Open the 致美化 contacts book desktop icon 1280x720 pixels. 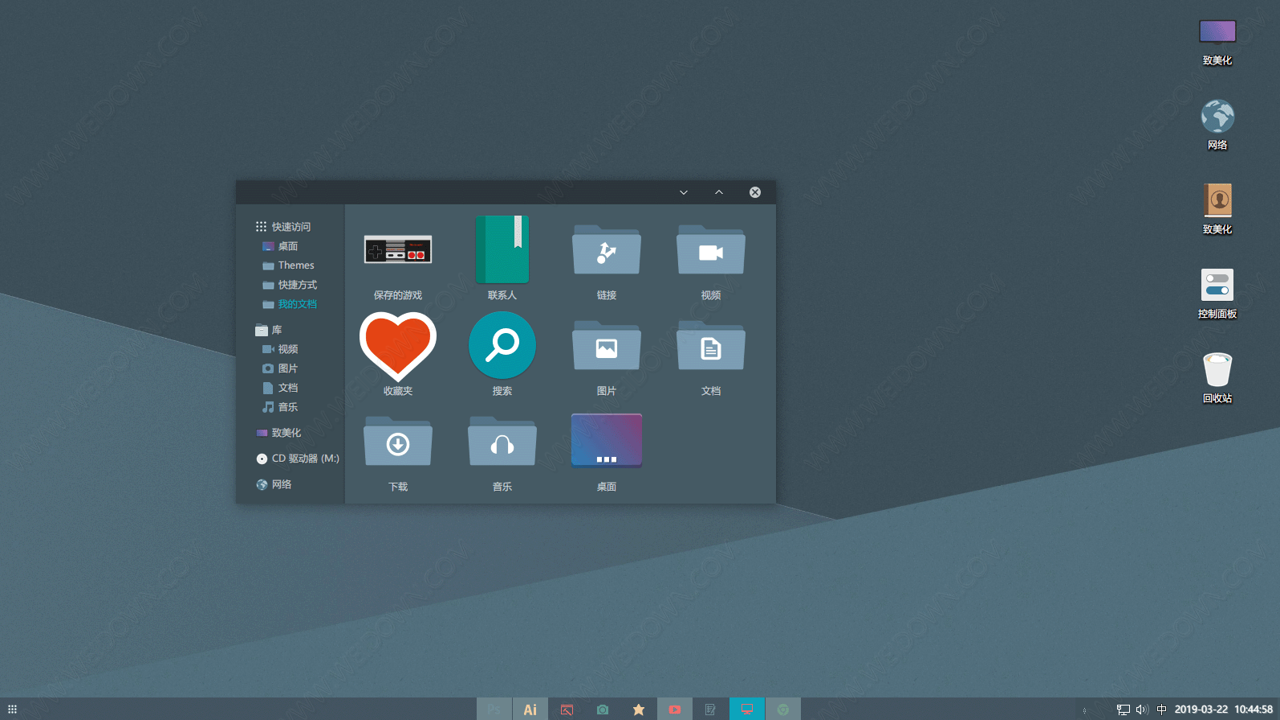(1217, 201)
